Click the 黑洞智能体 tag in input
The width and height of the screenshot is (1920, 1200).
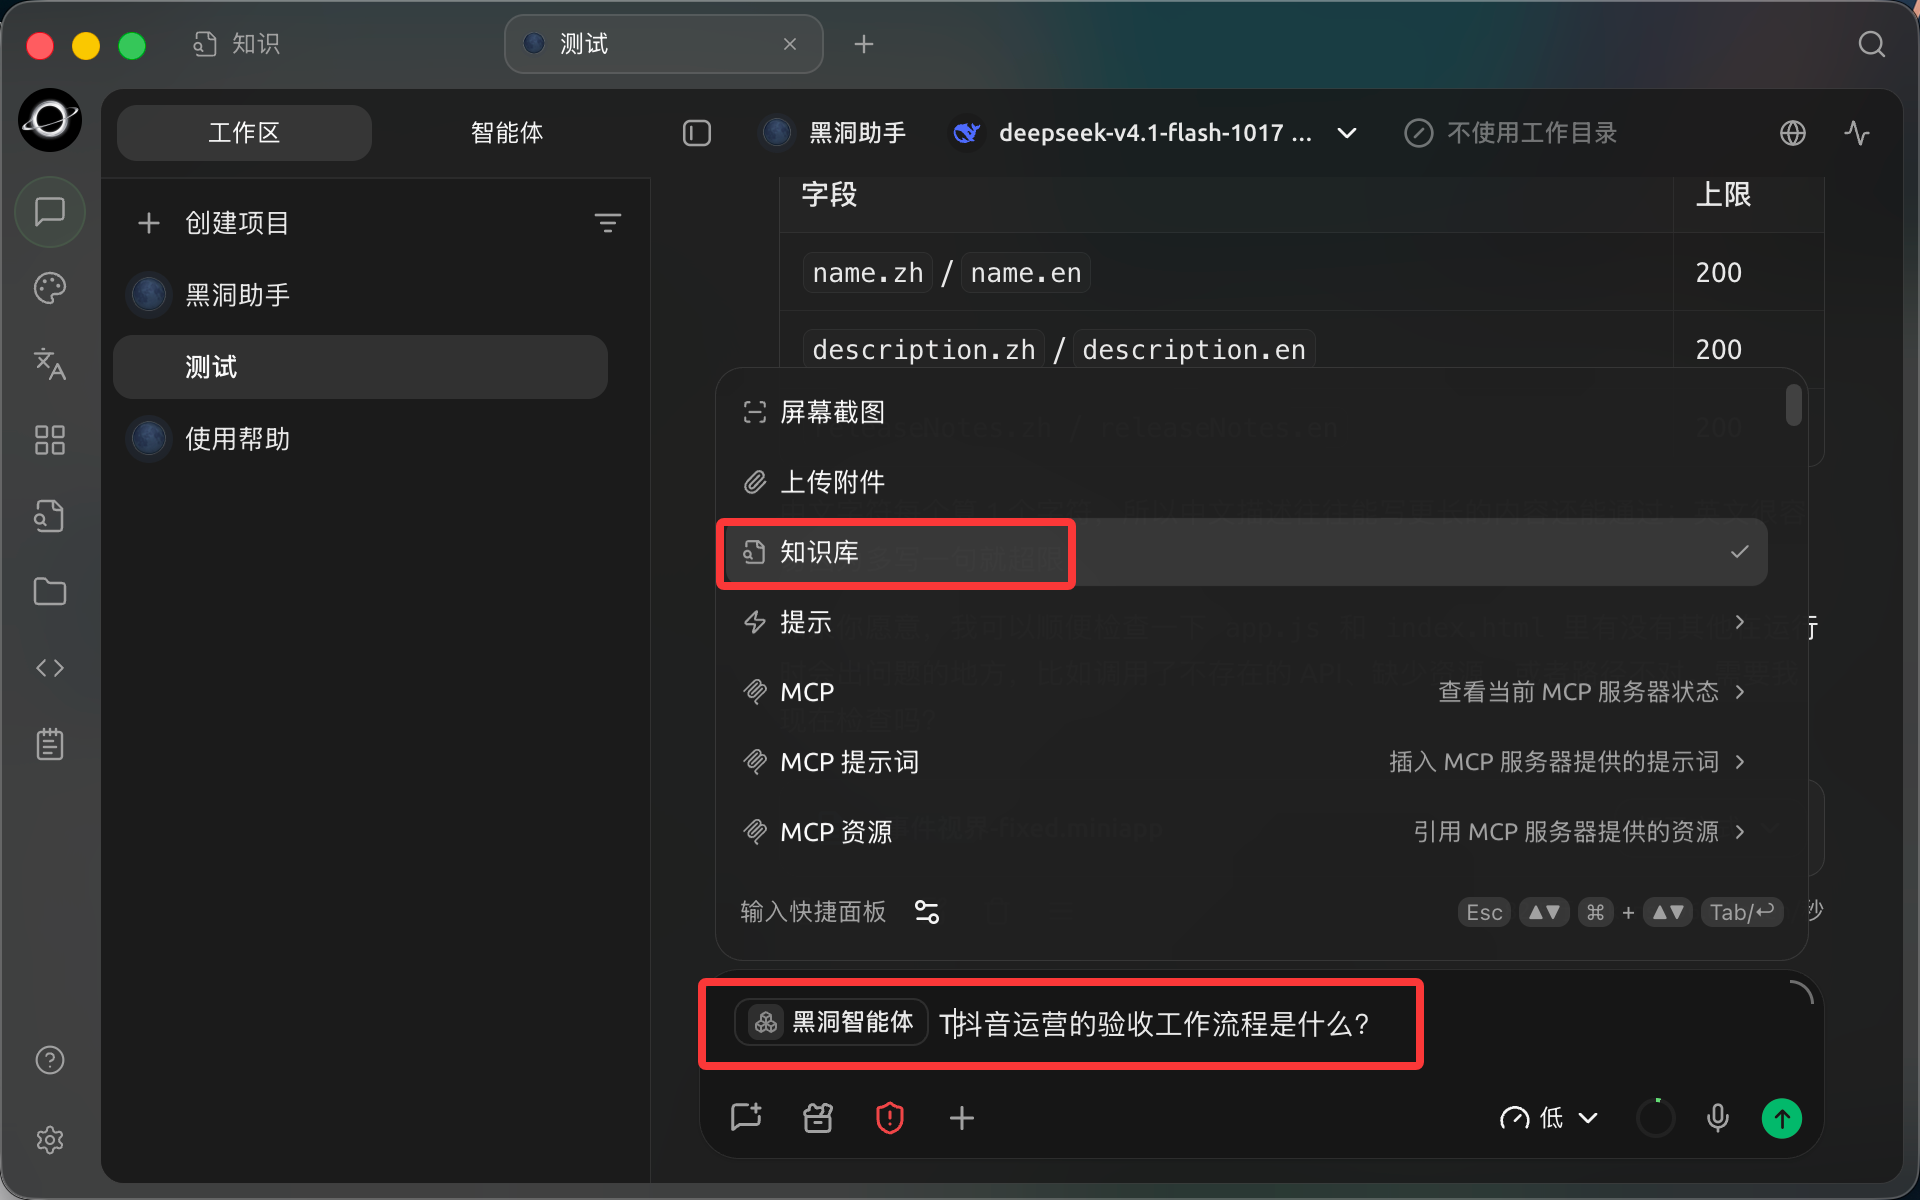832,1022
